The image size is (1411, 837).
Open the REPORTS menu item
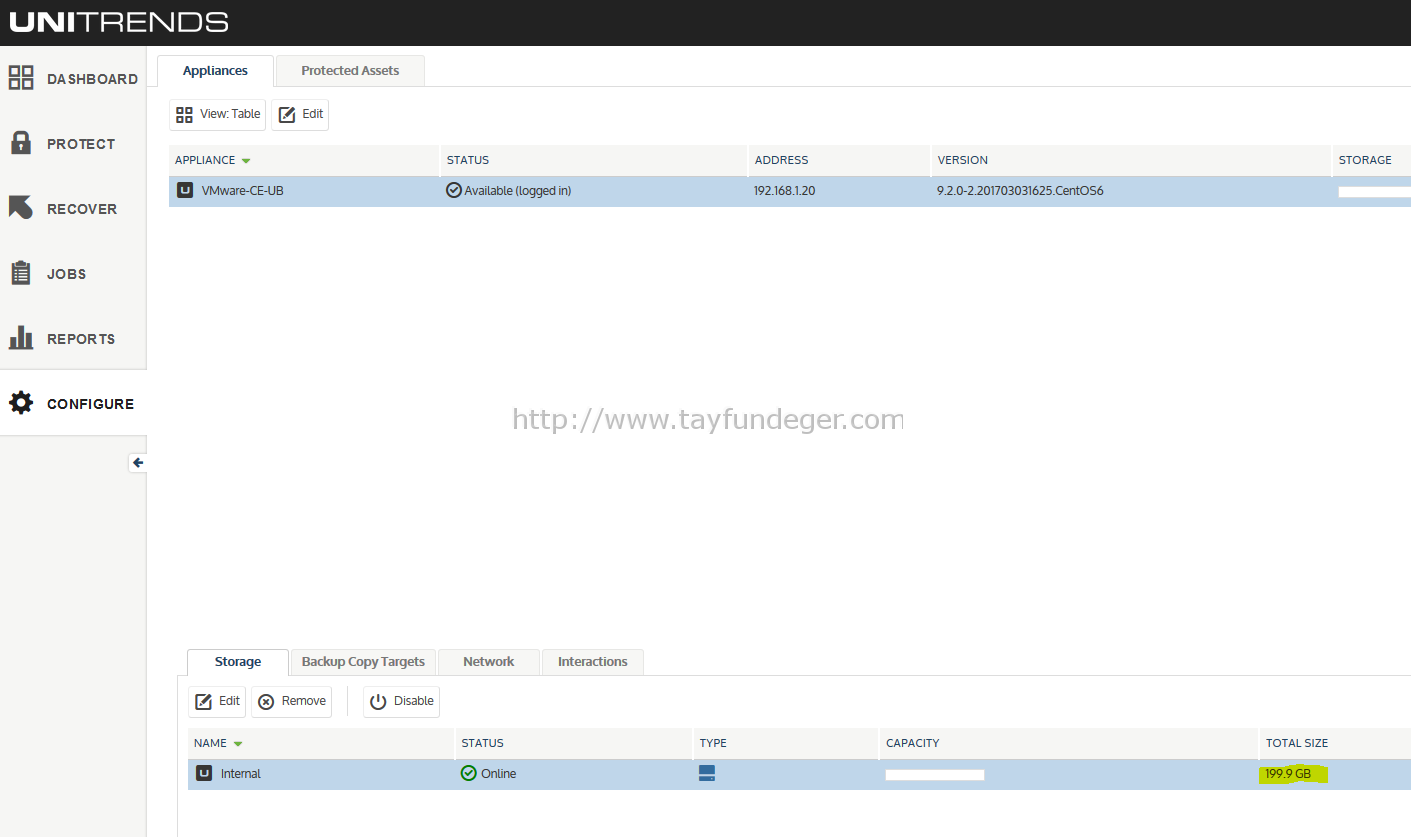(81, 339)
